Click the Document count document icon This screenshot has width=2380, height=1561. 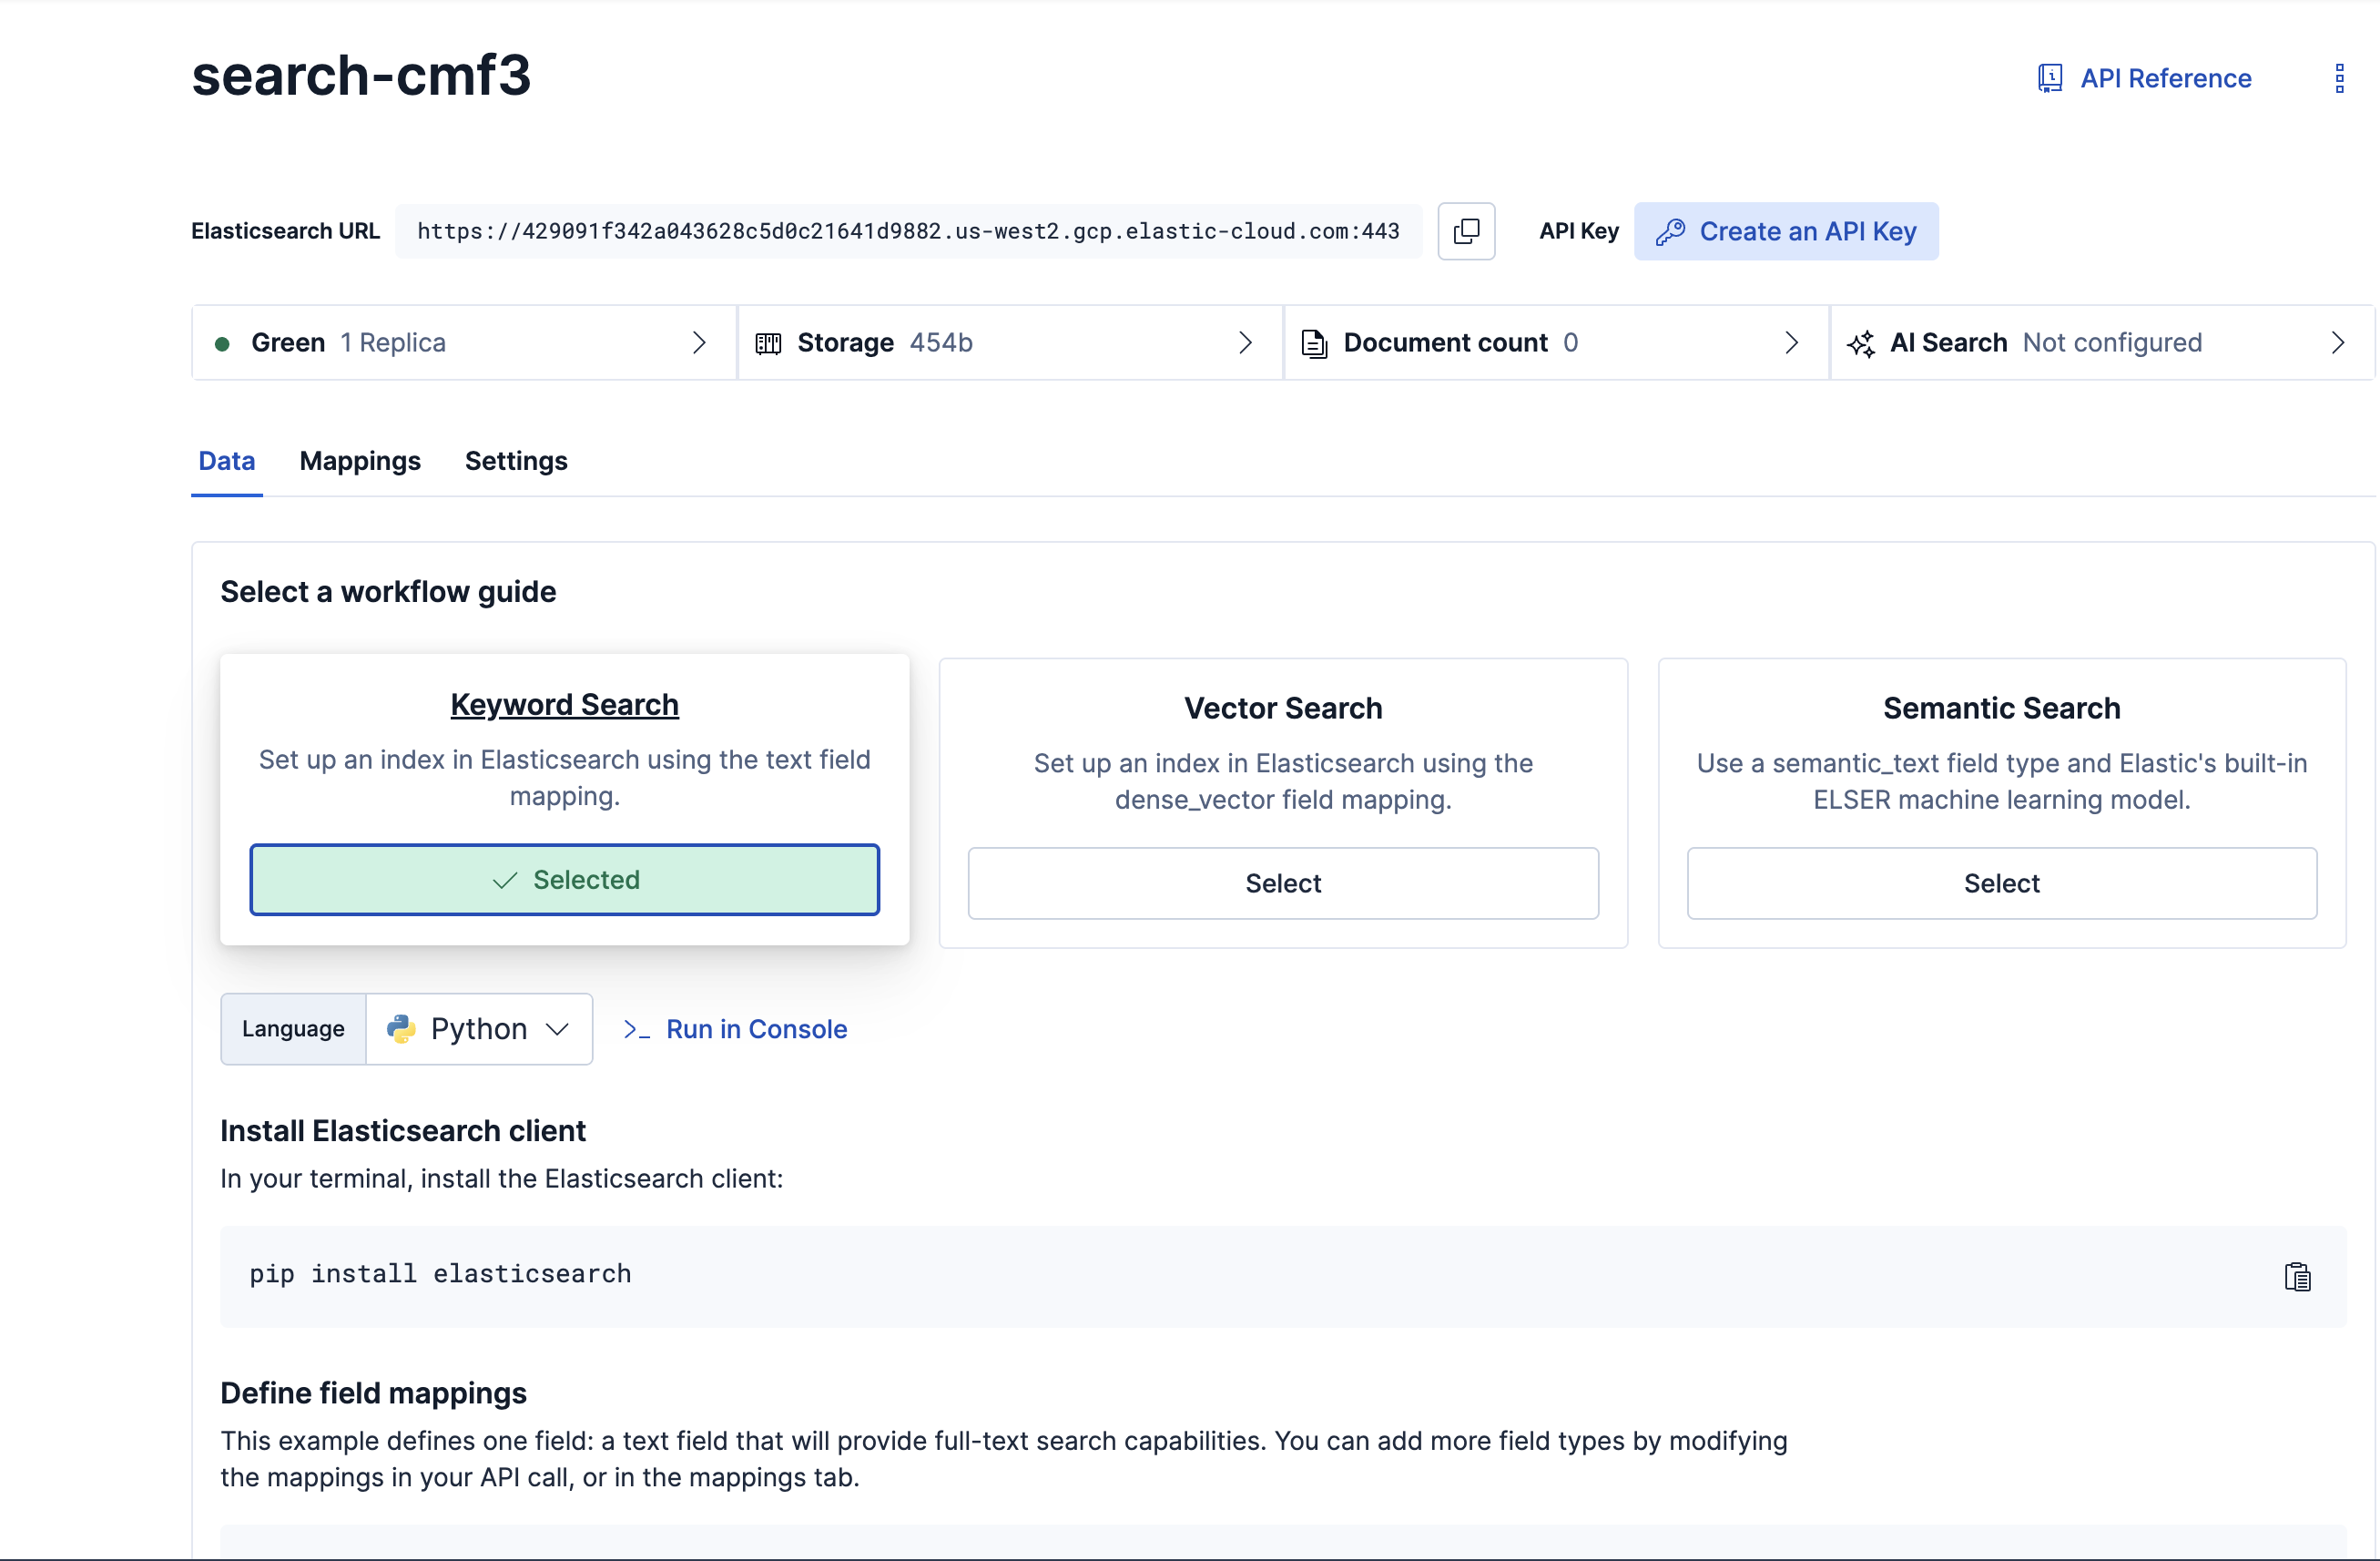(x=1315, y=342)
